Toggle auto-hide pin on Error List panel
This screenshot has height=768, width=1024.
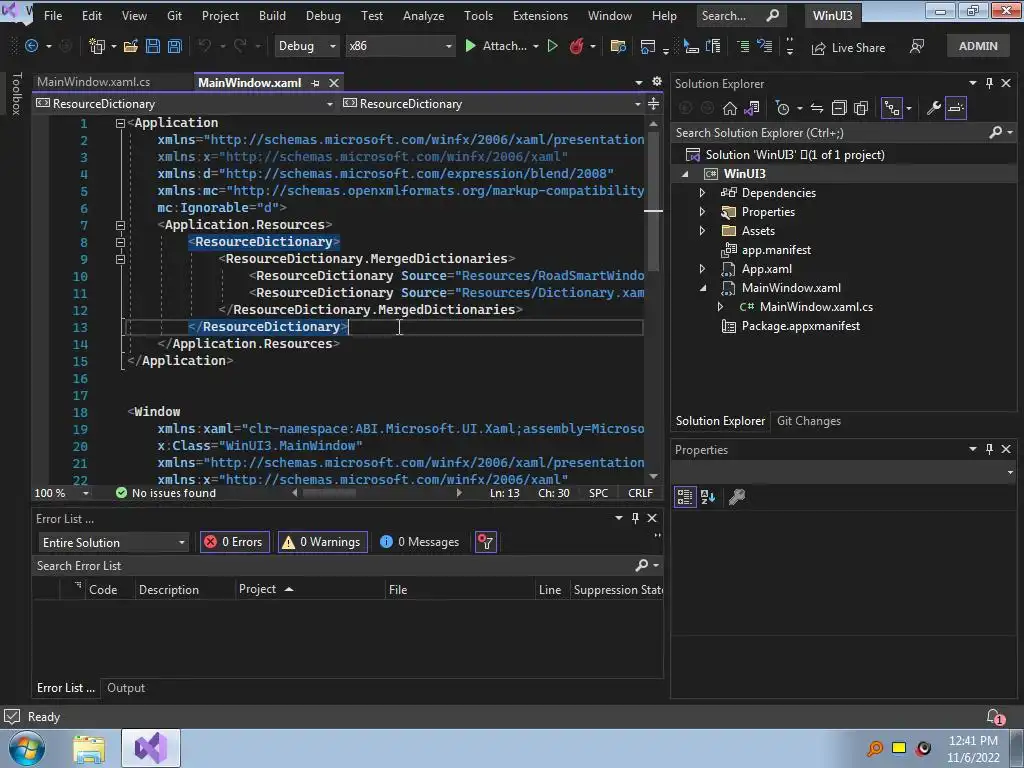[x=635, y=518]
